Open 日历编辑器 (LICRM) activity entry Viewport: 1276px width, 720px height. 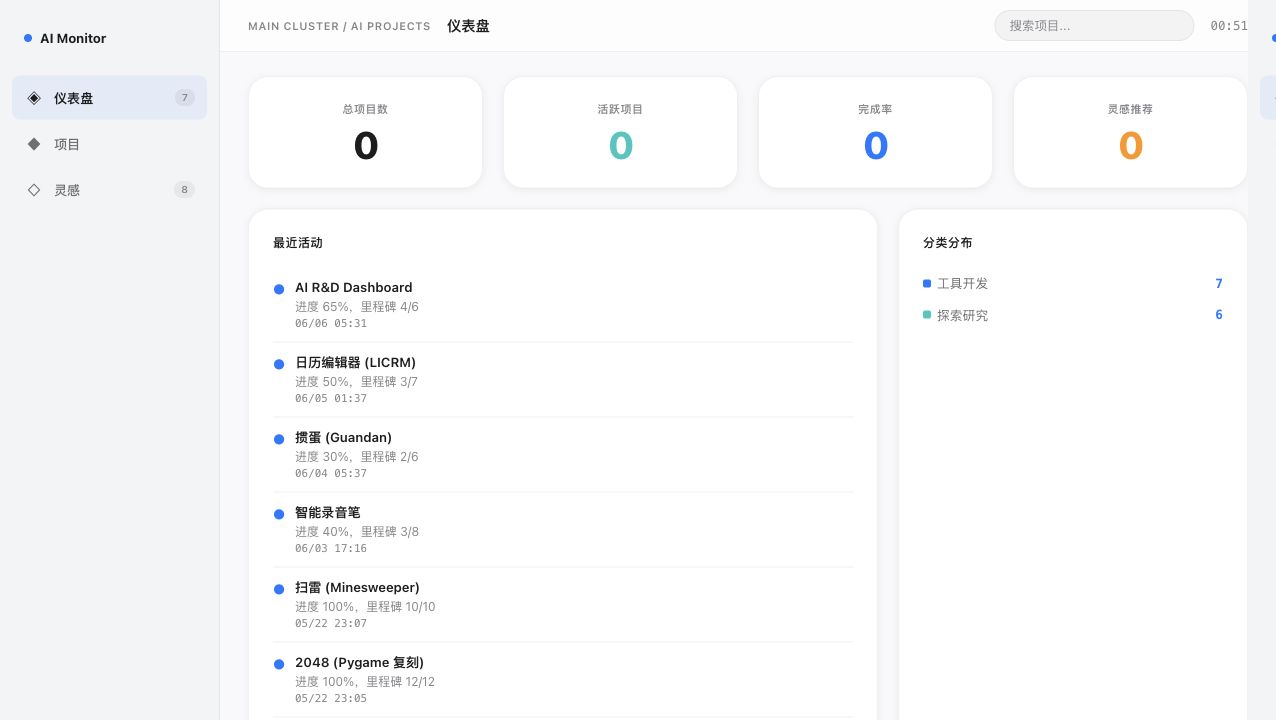(x=563, y=380)
